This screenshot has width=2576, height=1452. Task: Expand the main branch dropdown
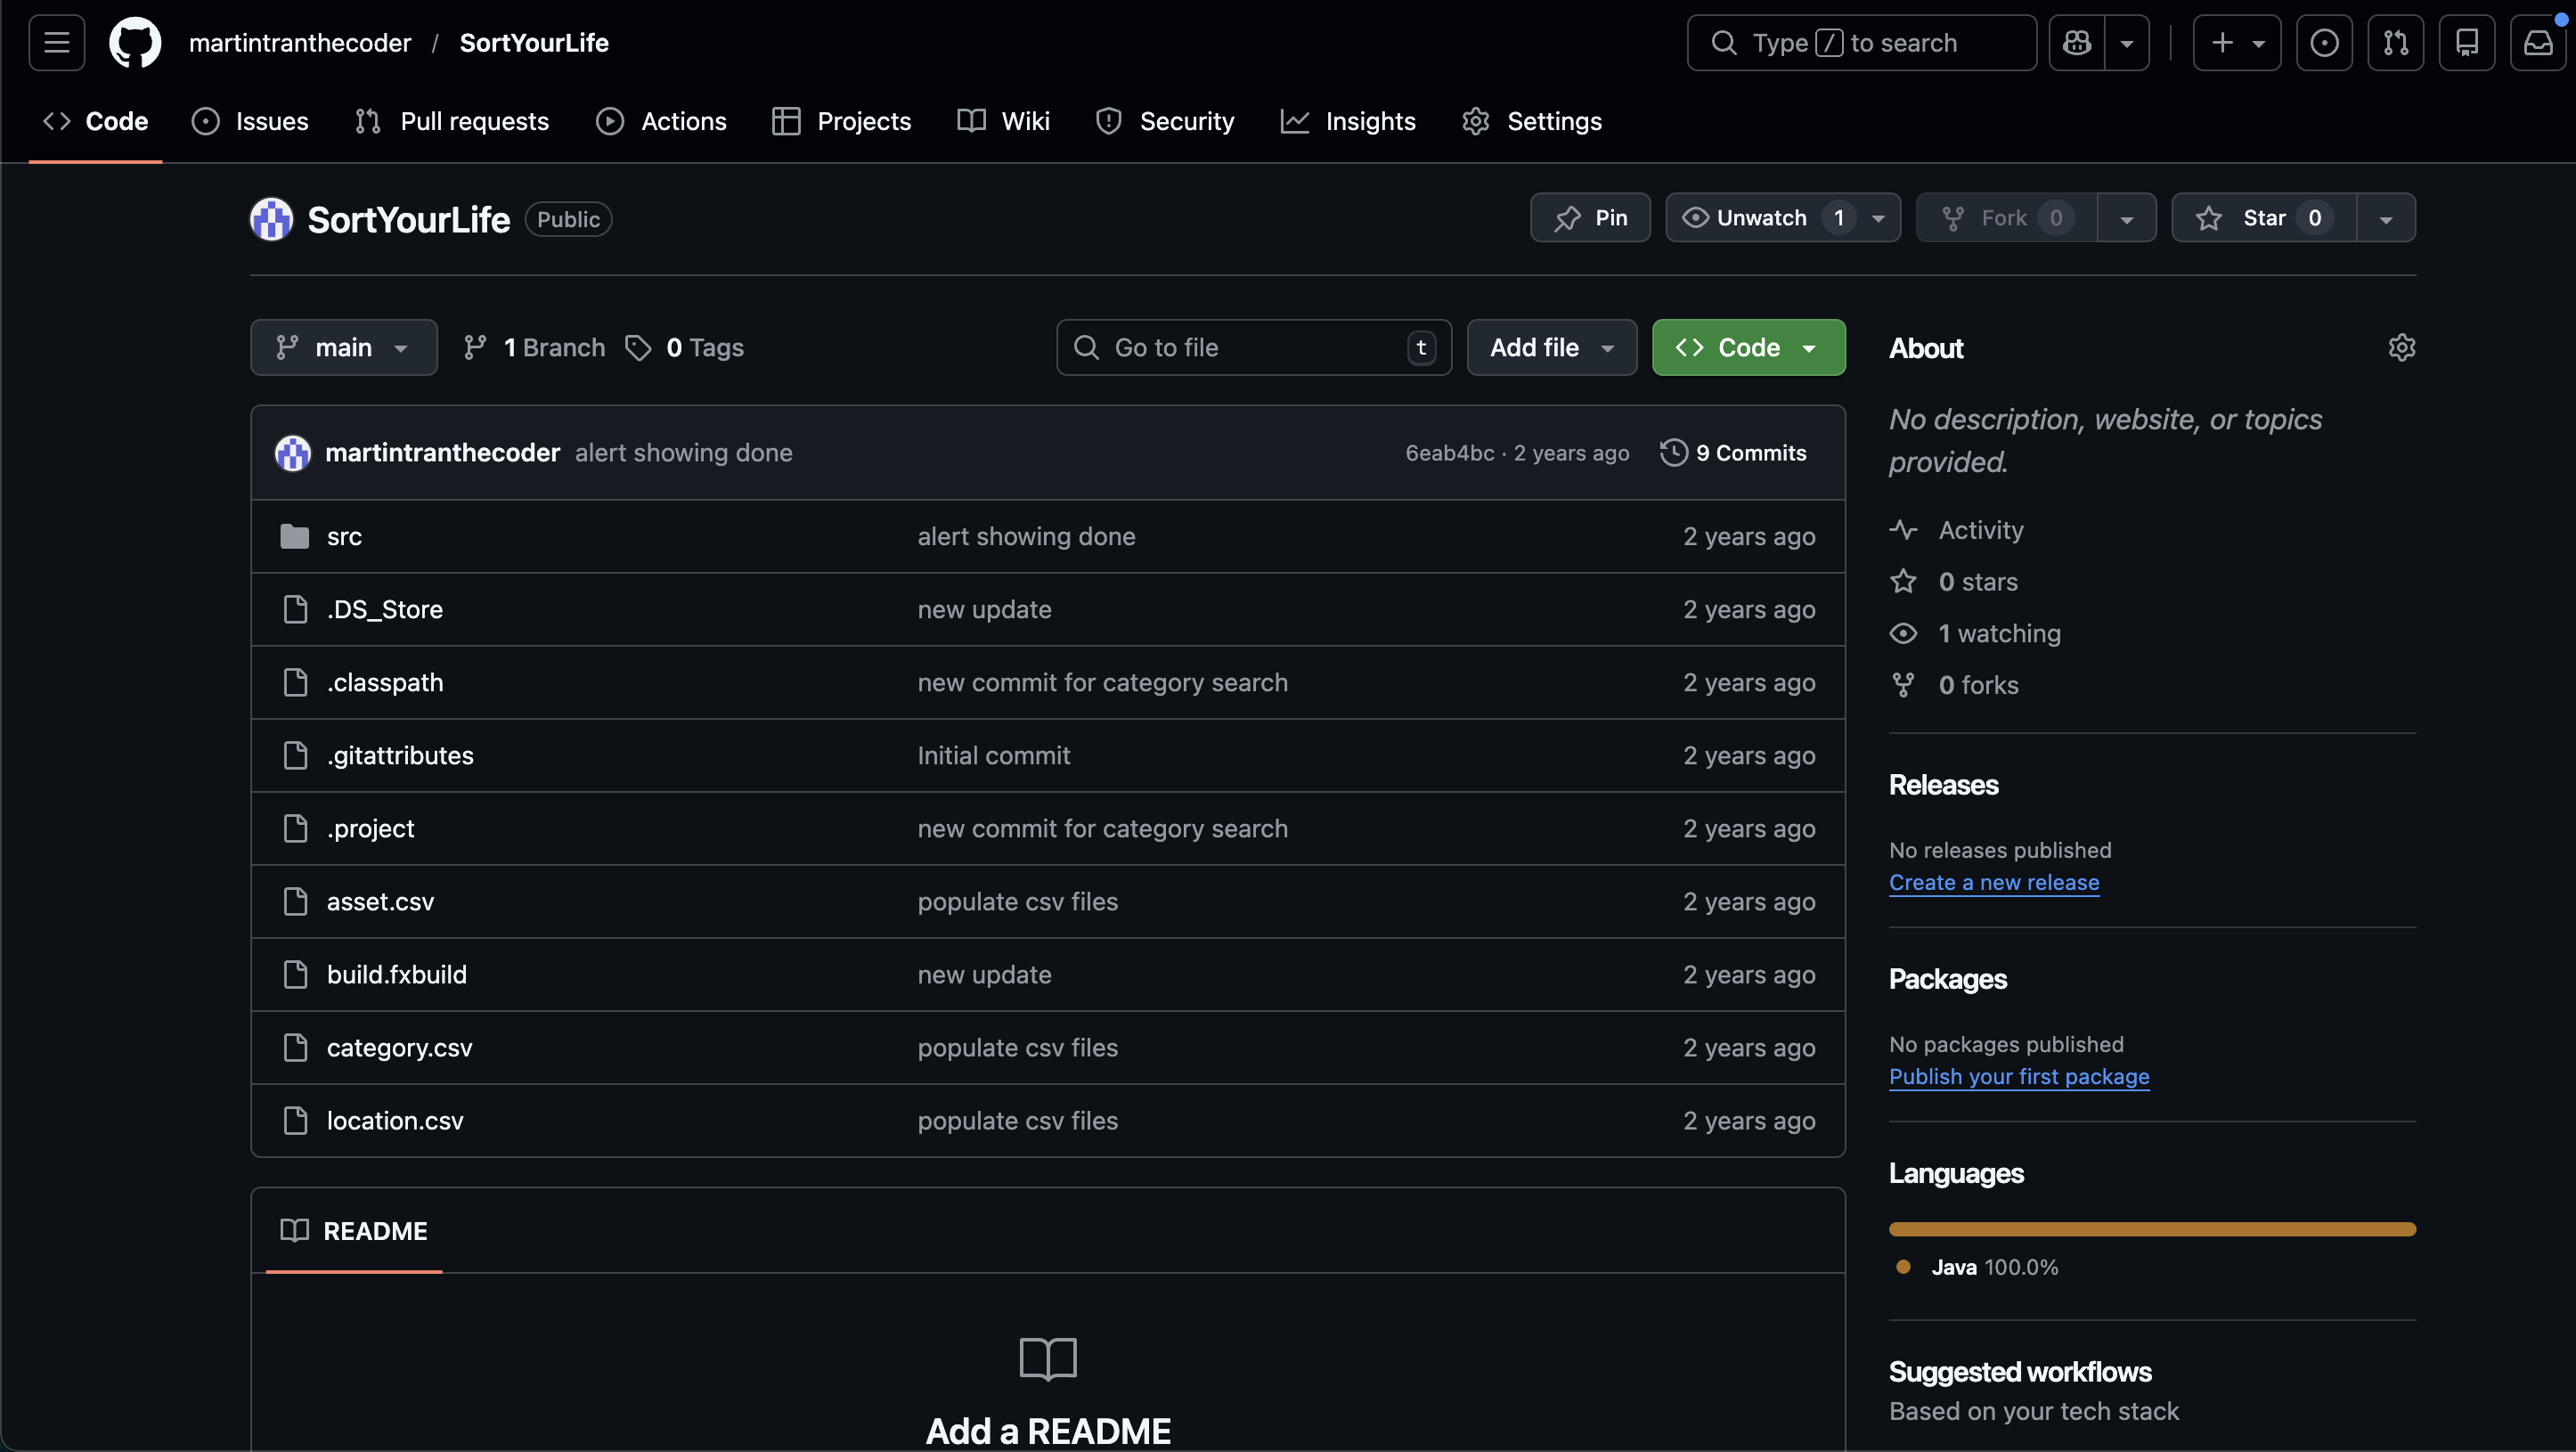(343, 348)
